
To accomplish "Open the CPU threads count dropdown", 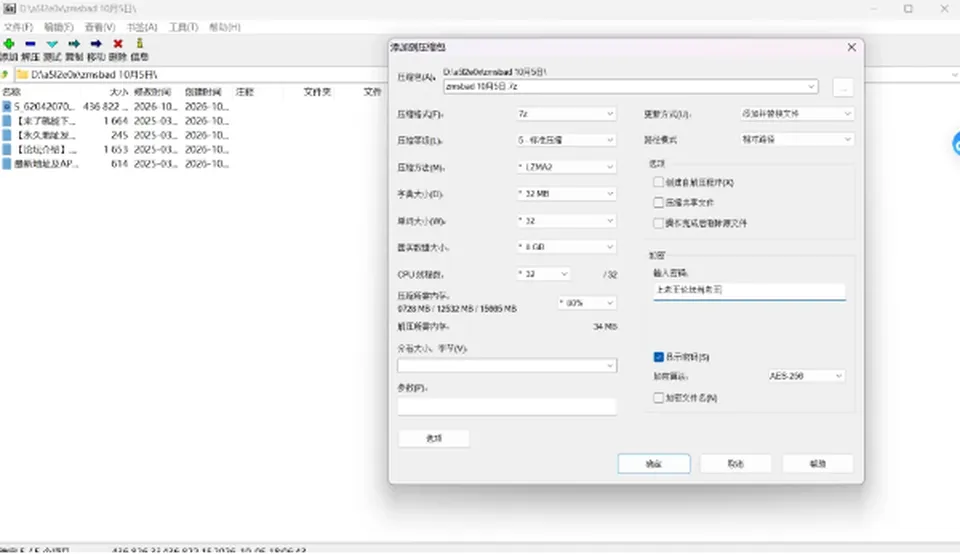I will (x=544, y=274).
